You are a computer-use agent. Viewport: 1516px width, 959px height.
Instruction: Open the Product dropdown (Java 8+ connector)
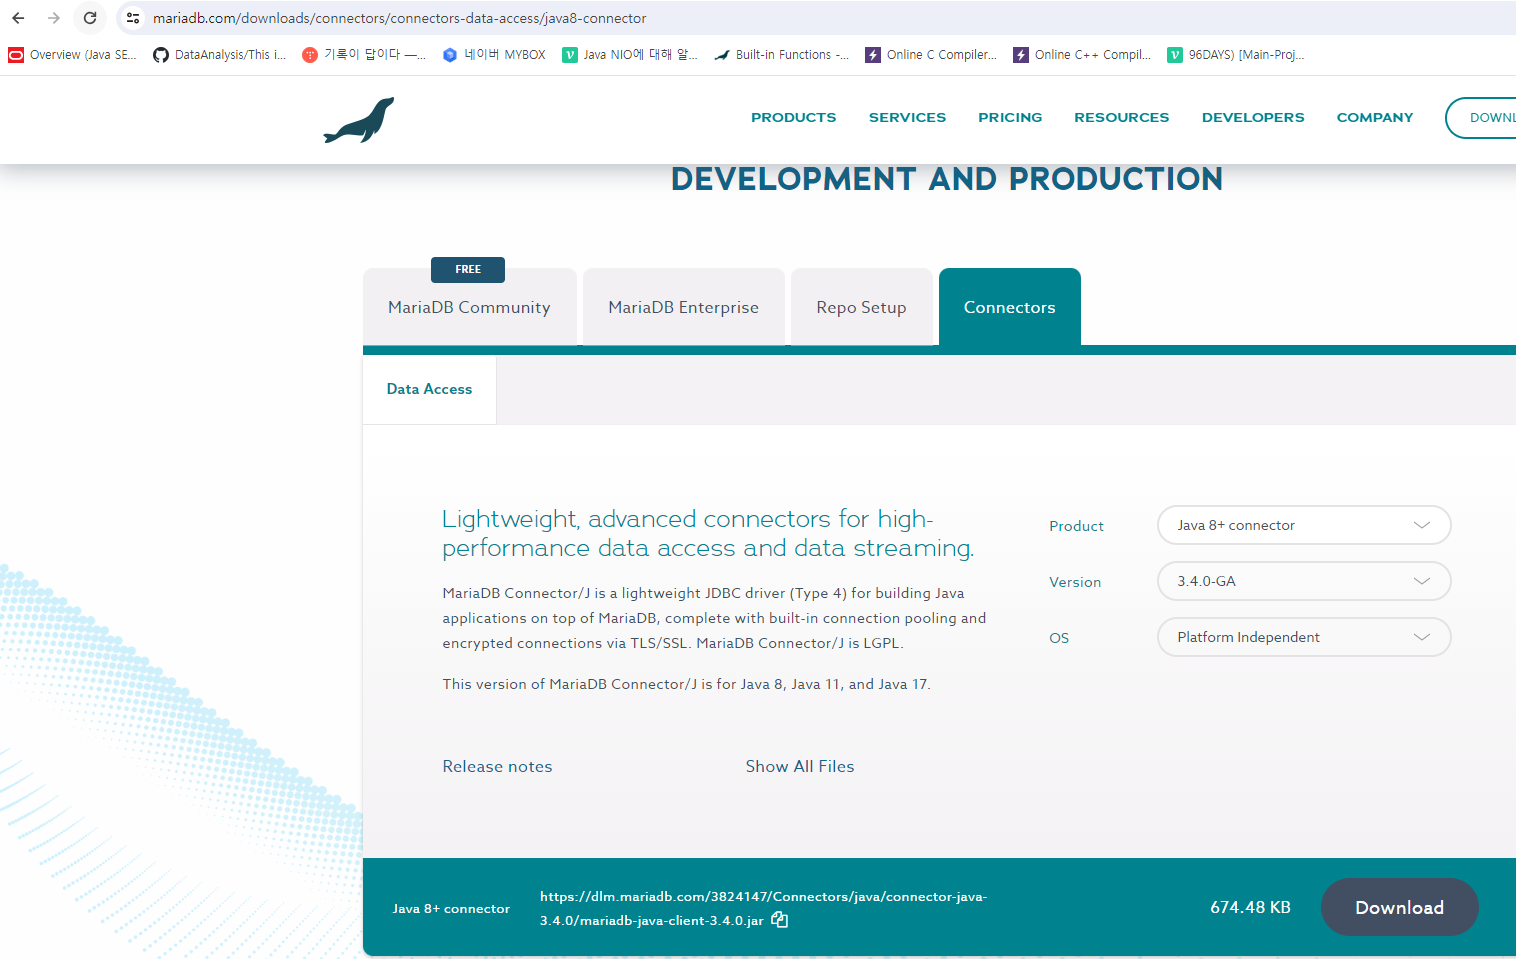coord(1304,525)
